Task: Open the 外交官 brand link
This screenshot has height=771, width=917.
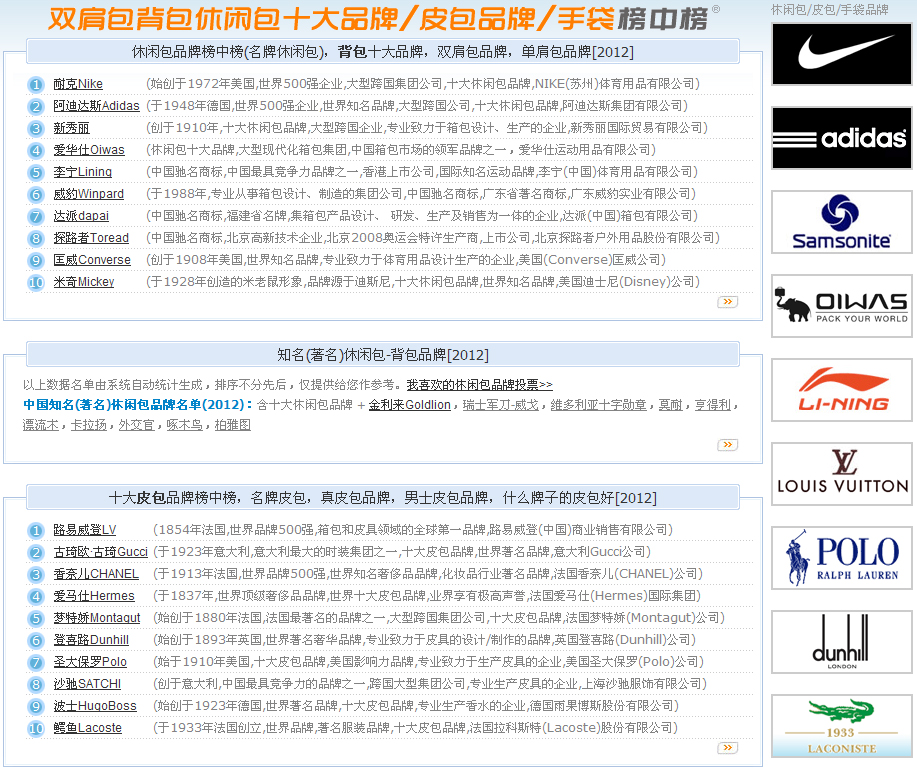Action: click(x=136, y=425)
